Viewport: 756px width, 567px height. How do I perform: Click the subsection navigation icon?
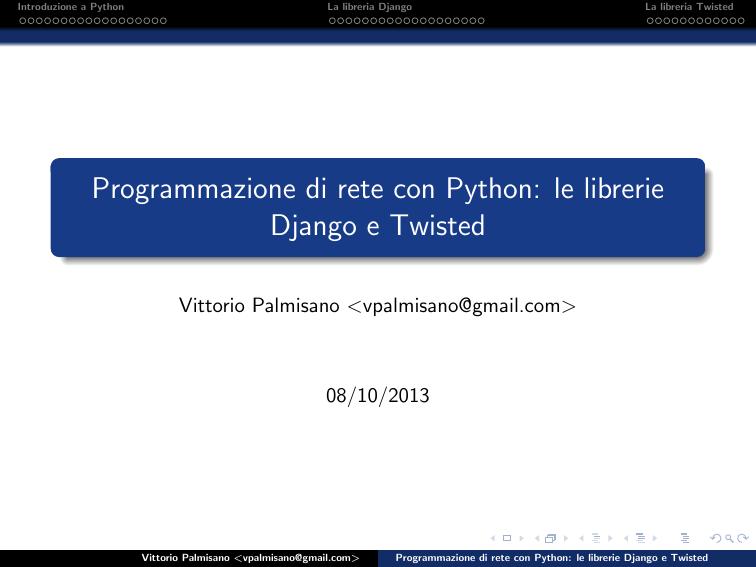click(x=596, y=538)
